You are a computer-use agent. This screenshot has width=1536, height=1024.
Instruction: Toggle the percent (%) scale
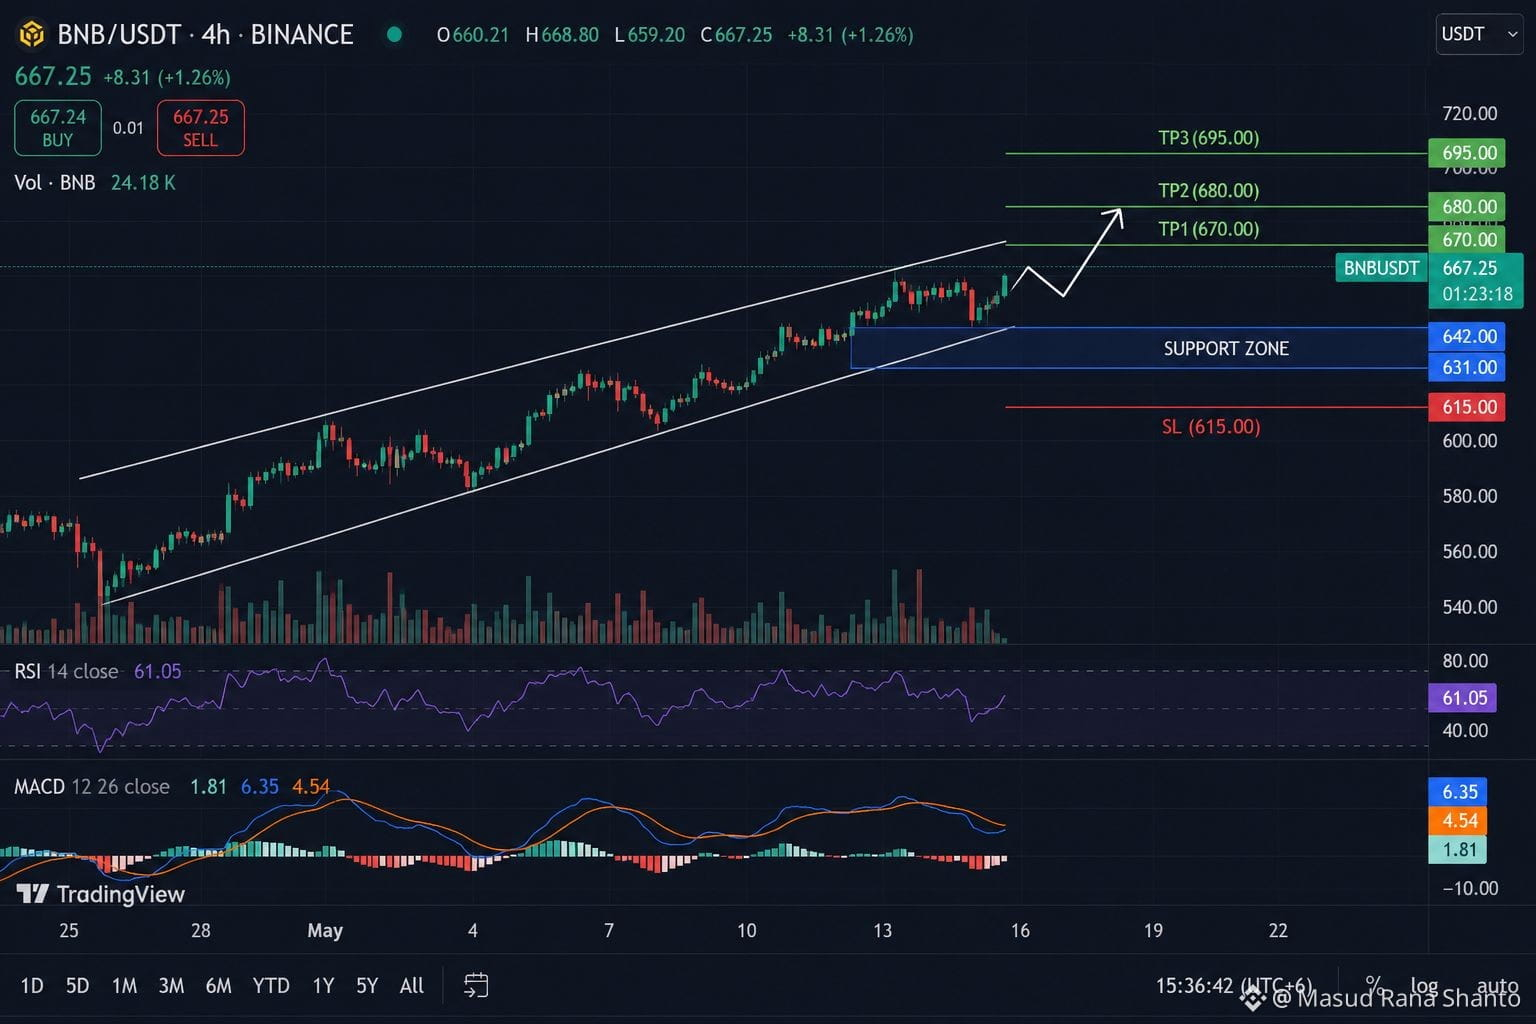click(1374, 985)
